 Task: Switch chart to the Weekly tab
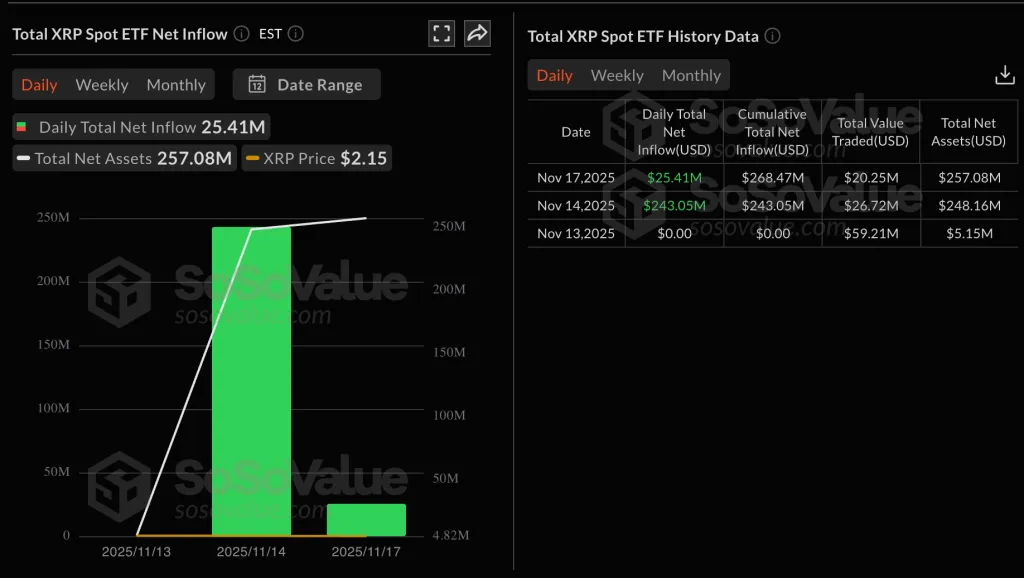102,85
